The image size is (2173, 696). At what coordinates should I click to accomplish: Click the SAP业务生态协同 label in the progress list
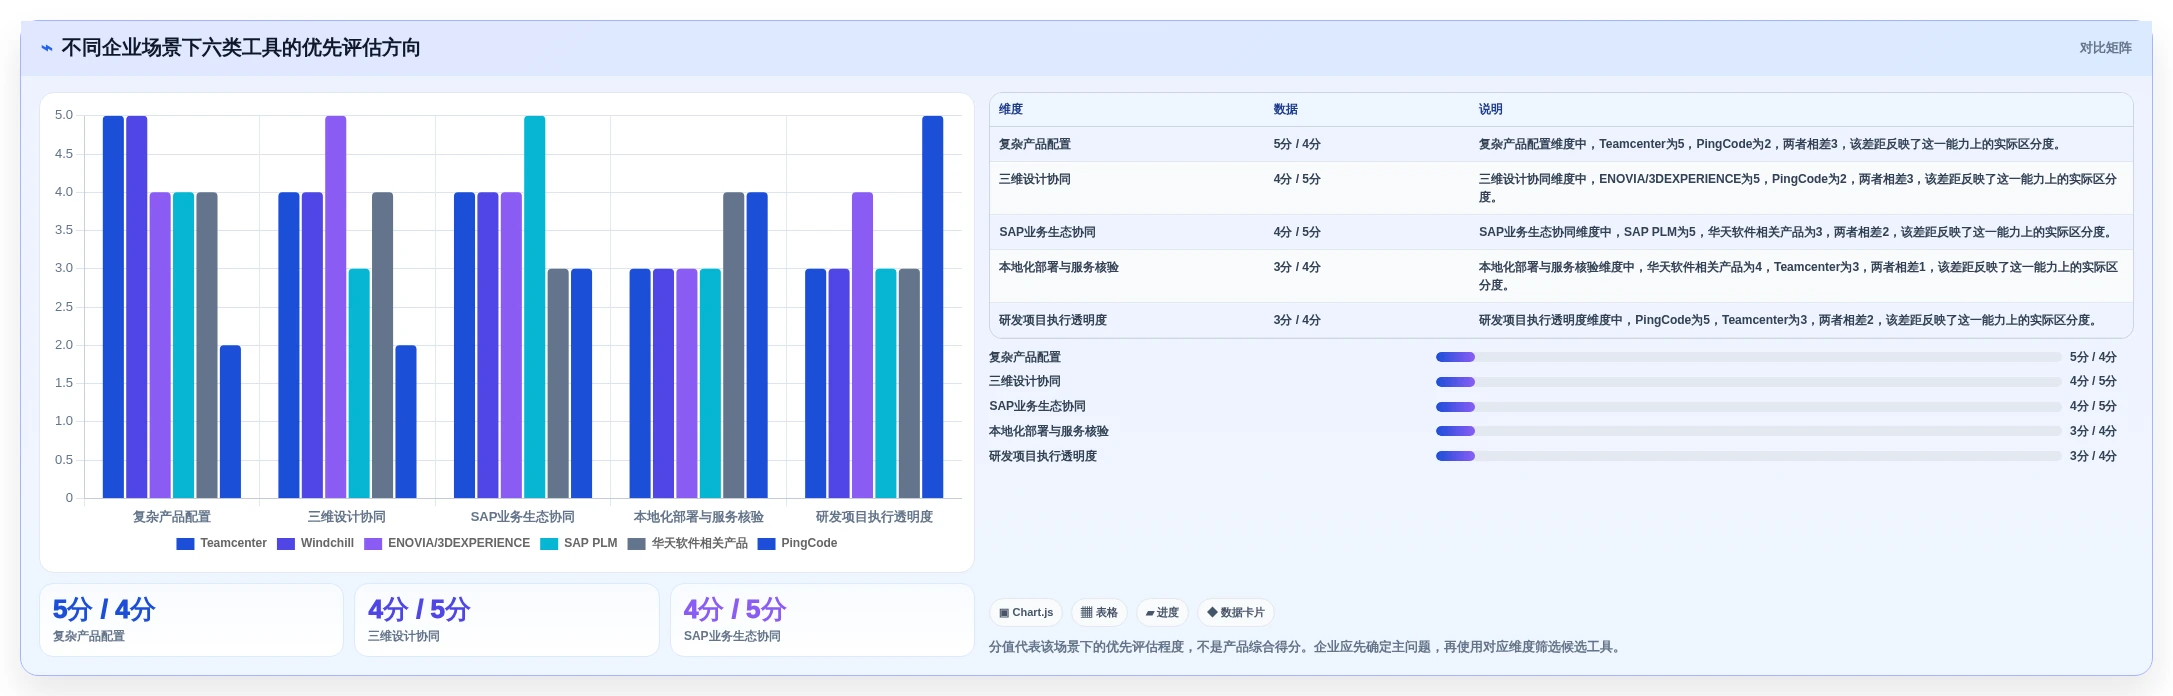click(1037, 407)
